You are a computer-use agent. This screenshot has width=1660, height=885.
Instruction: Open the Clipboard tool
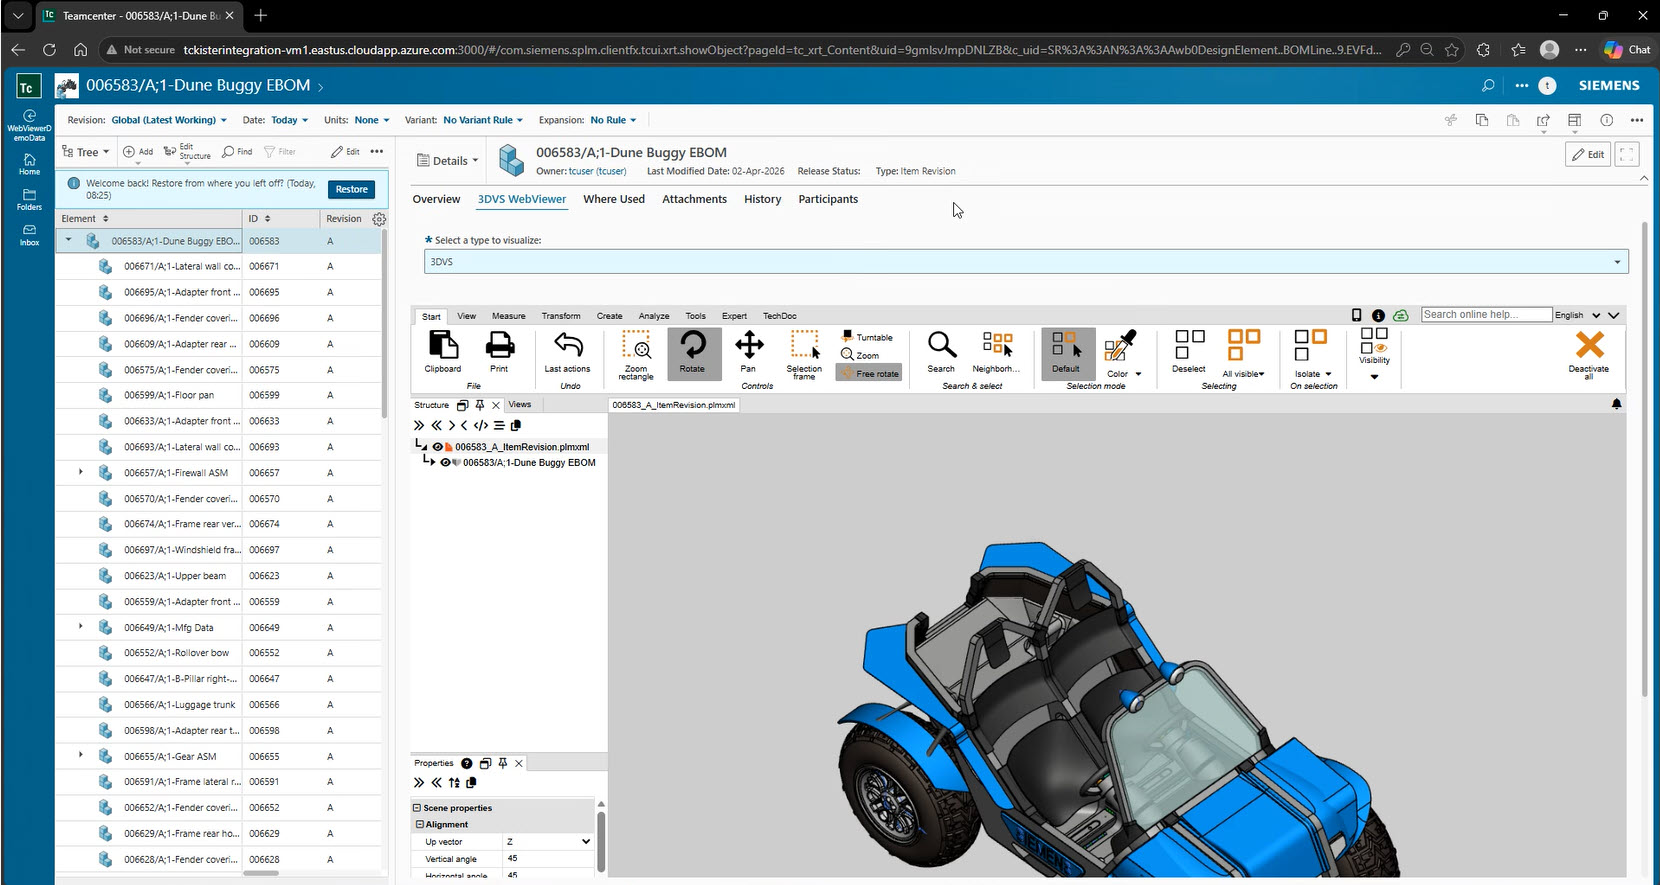(x=443, y=352)
